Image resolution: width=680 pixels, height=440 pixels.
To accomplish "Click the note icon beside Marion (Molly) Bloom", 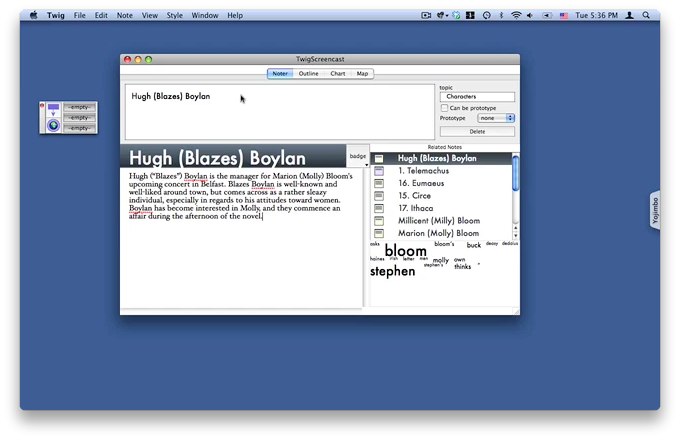I will click(379, 233).
